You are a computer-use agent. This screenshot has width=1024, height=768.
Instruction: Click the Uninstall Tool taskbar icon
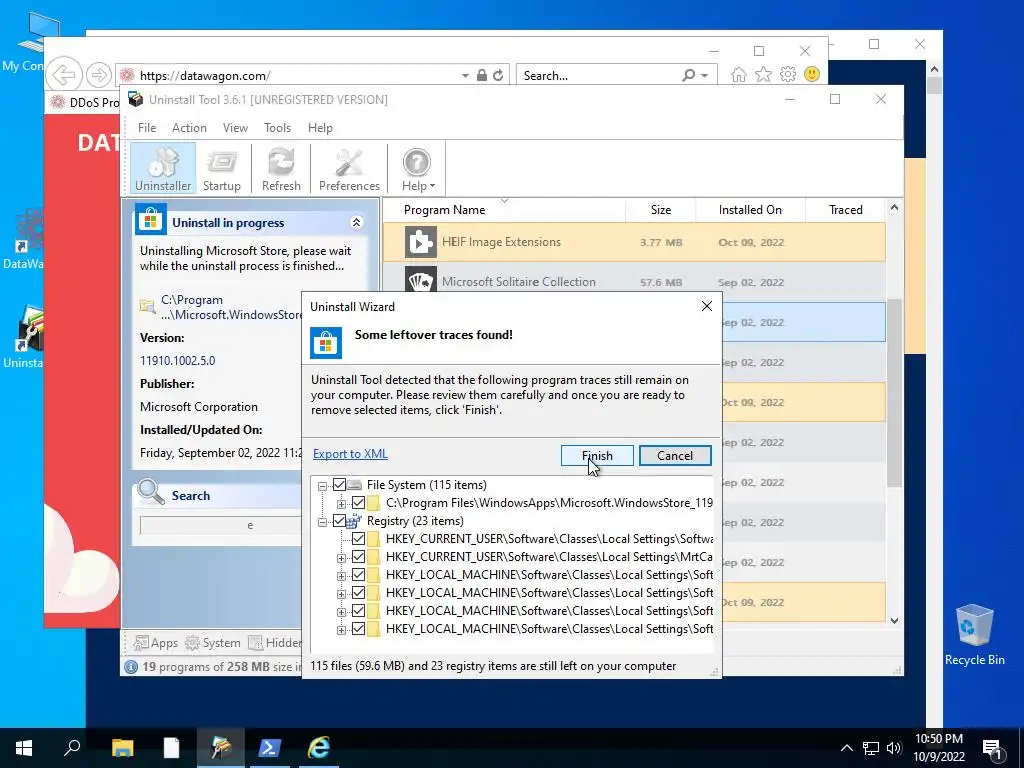[x=221, y=748]
